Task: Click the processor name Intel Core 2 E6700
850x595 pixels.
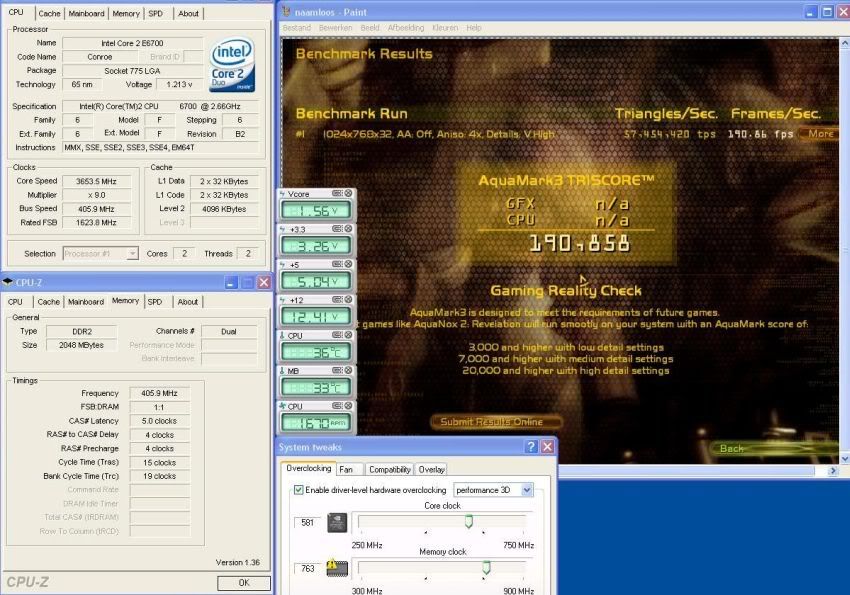Action: 132,43
